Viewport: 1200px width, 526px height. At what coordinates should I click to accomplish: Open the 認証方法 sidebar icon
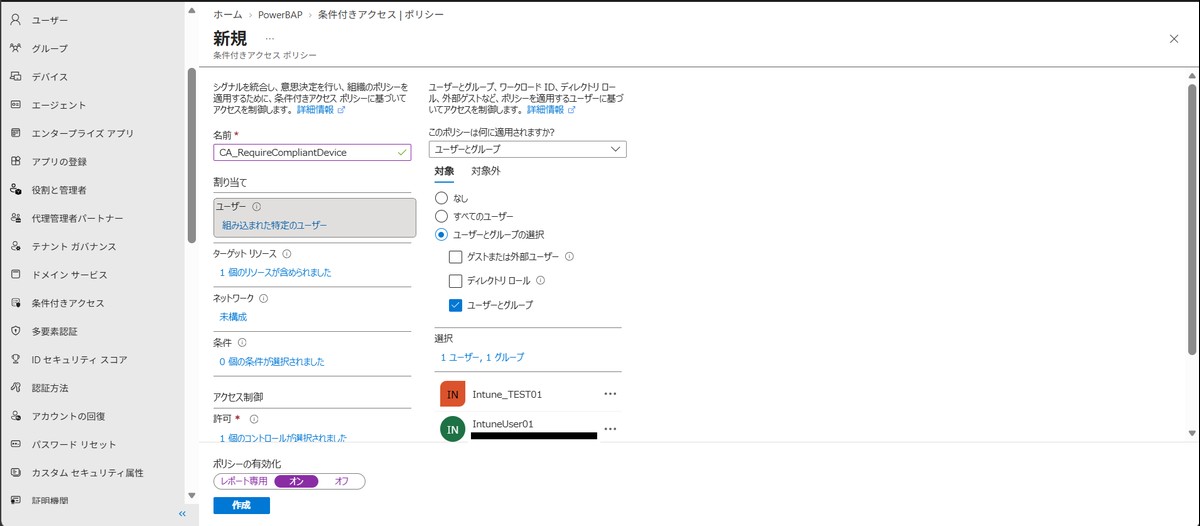point(15,387)
